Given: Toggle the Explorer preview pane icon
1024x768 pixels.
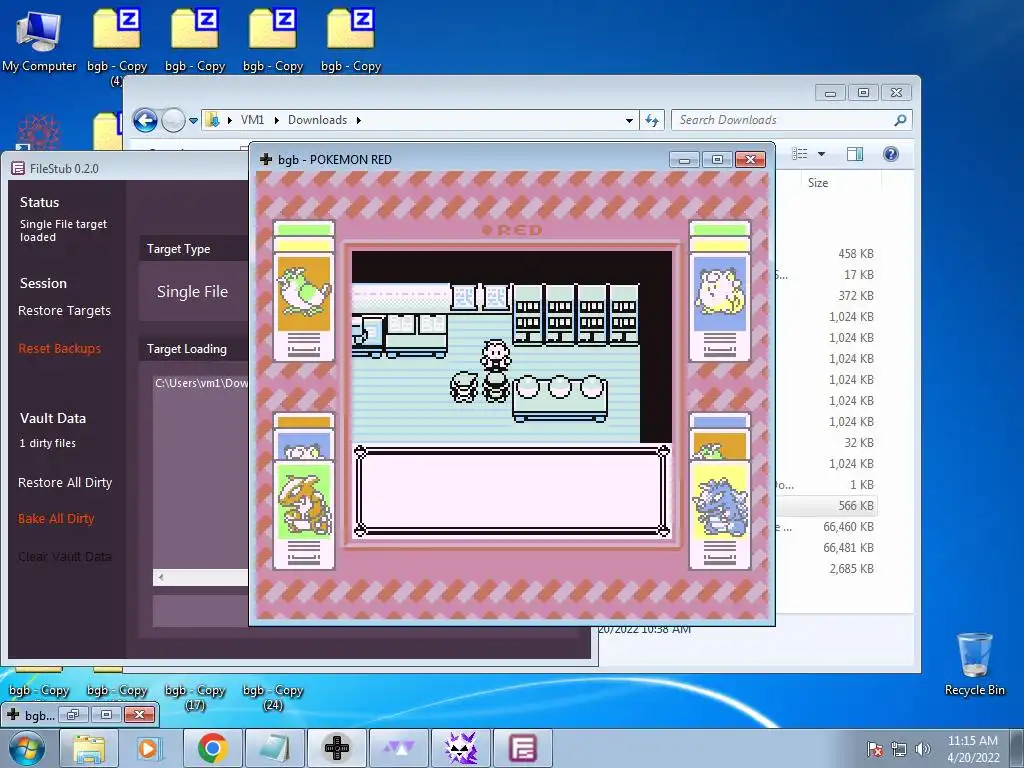Looking at the screenshot, I should coord(855,154).
